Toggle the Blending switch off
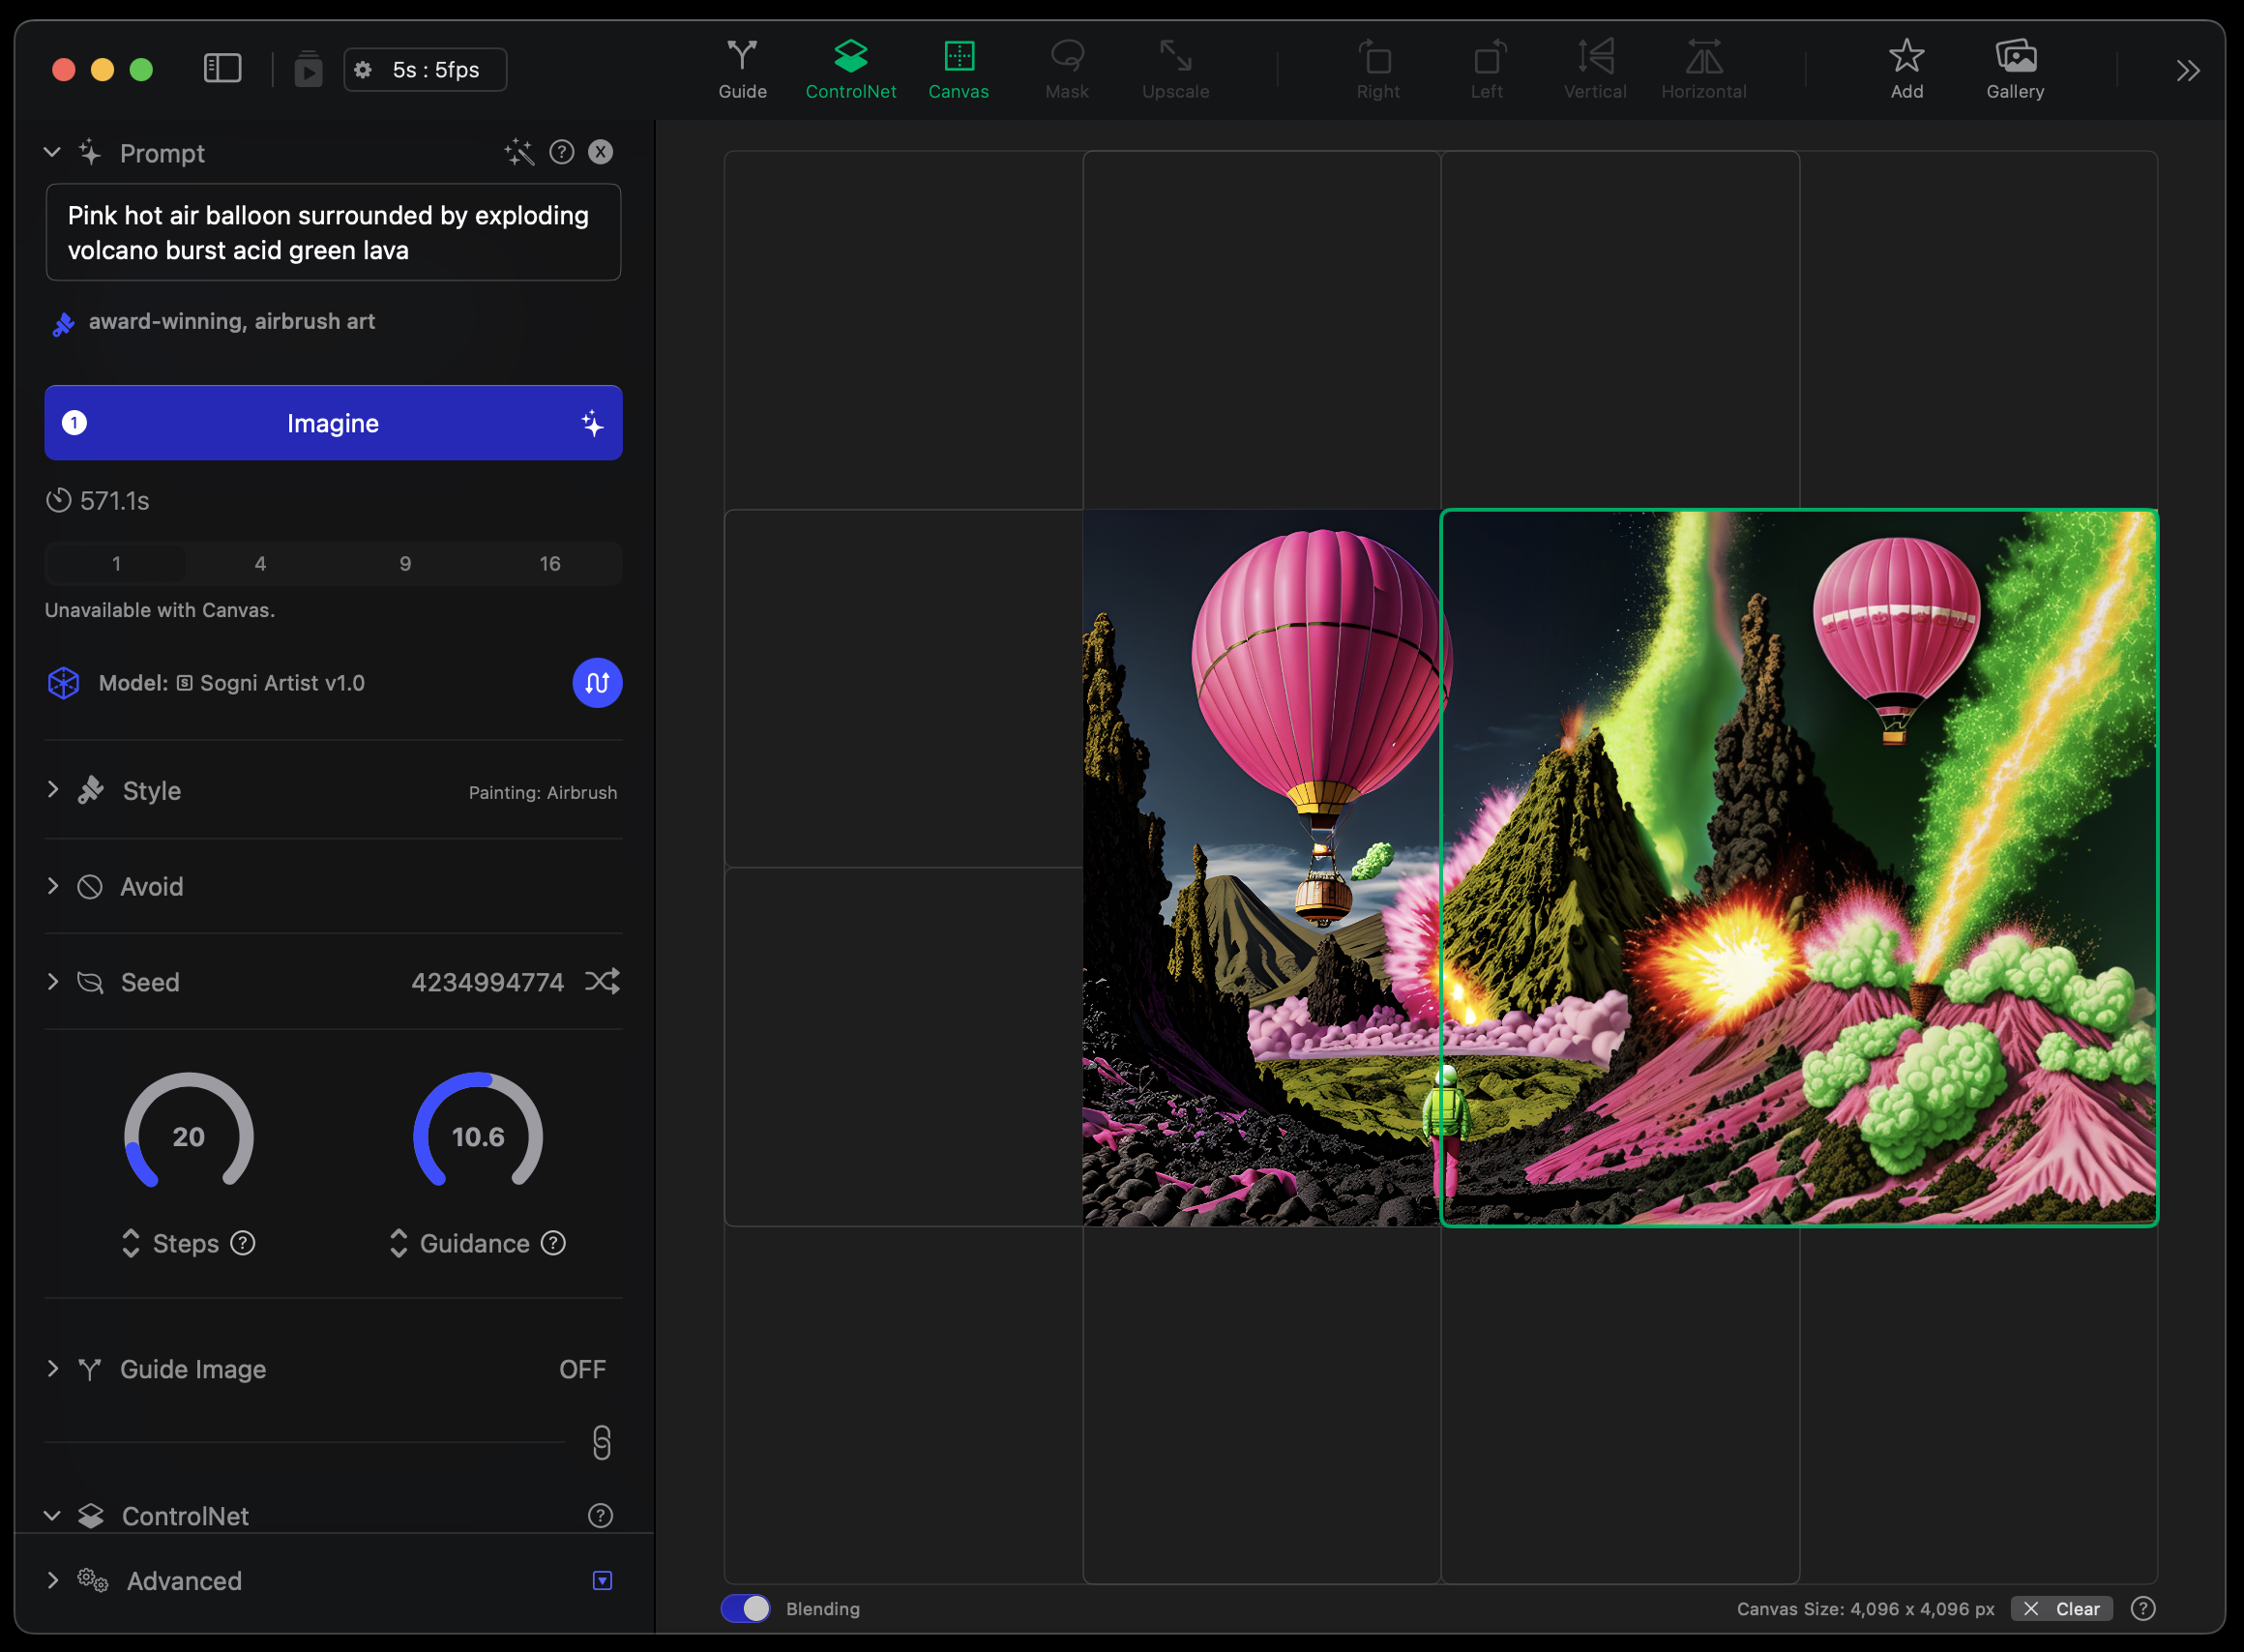Image resolution: width=2244 pixels, height=1652 pixels. [746, 1608]
